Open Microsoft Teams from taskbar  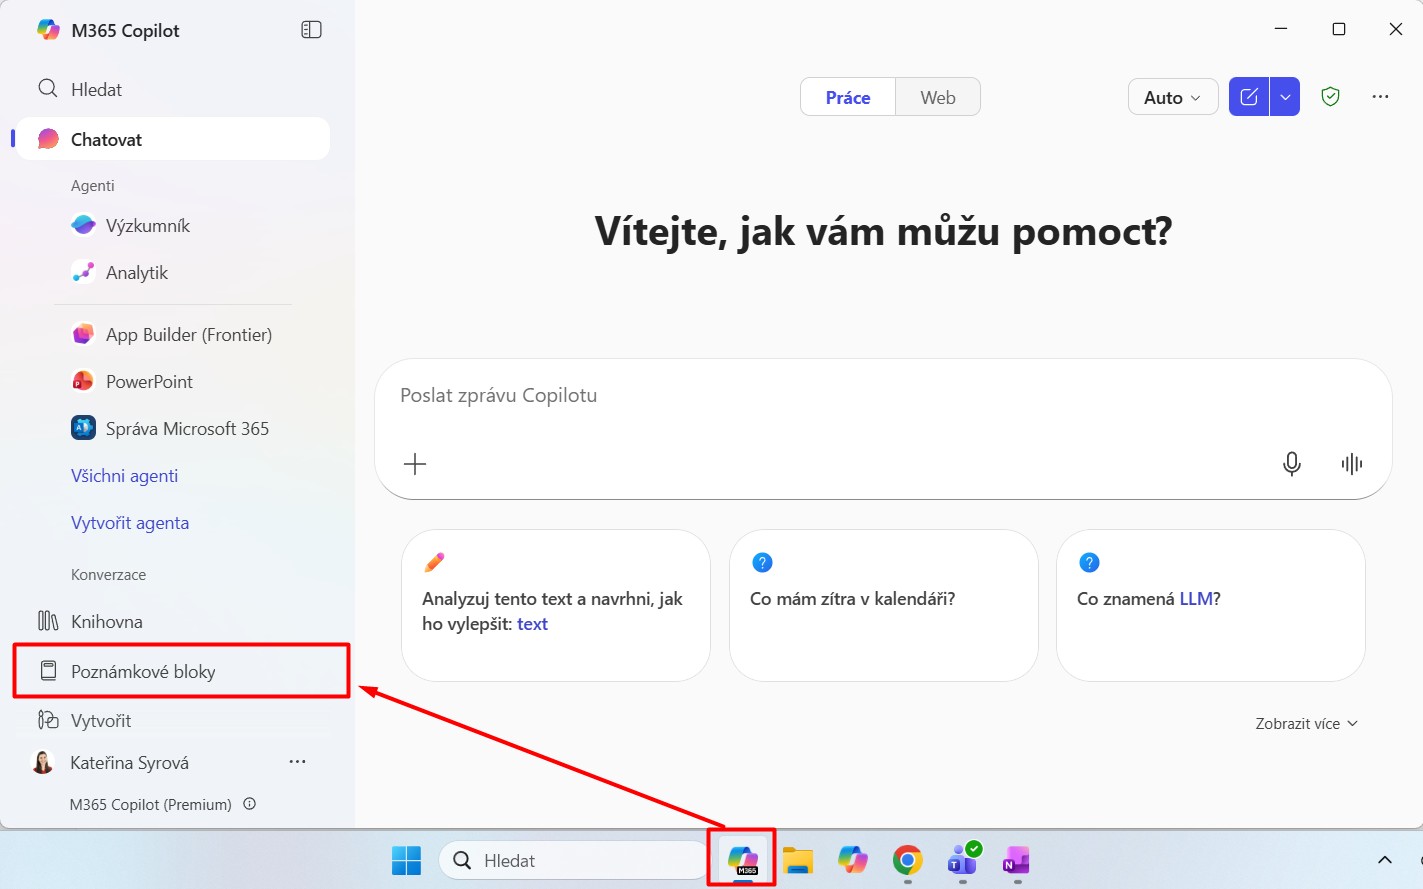pos(962,860)
